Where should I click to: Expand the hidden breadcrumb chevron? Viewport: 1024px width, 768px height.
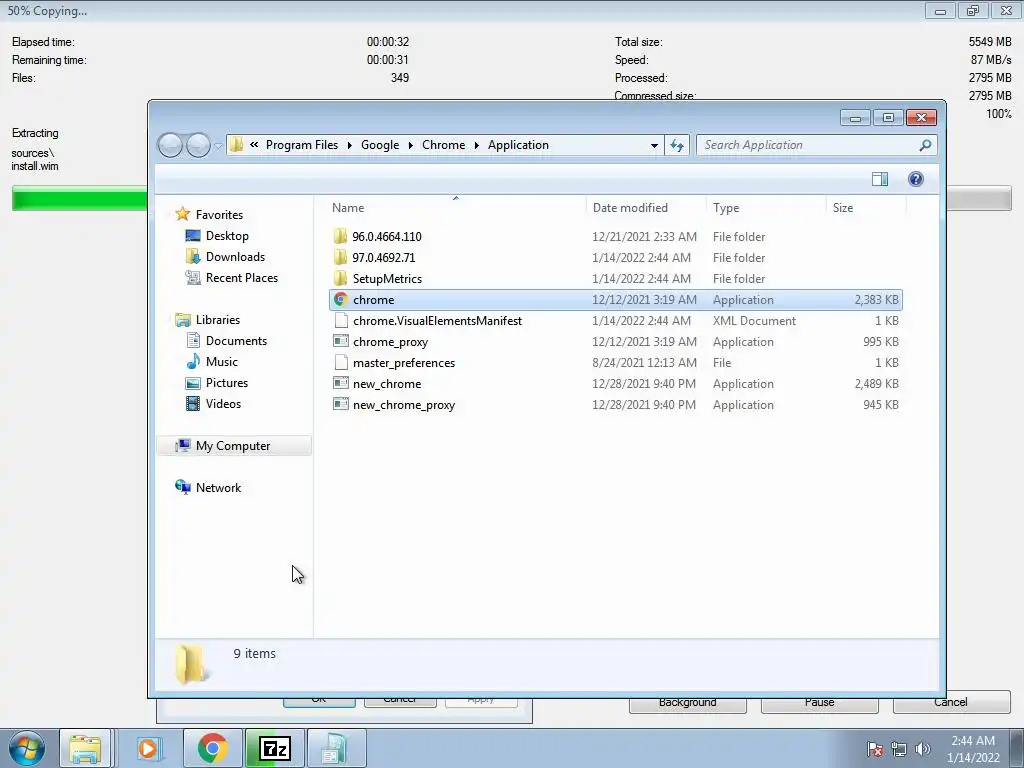coord(253,145)
